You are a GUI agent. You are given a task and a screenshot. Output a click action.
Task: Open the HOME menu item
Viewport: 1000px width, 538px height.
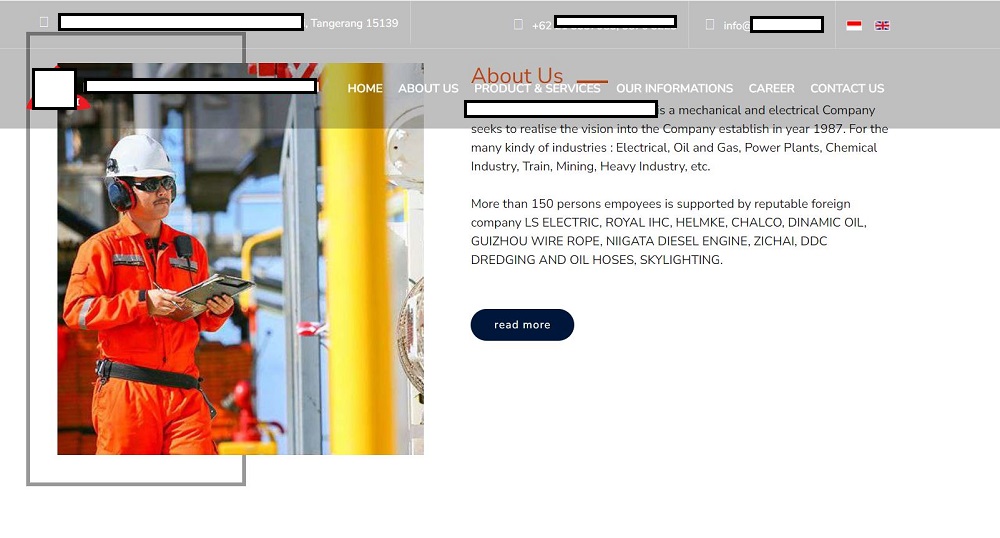click(365, 89)
